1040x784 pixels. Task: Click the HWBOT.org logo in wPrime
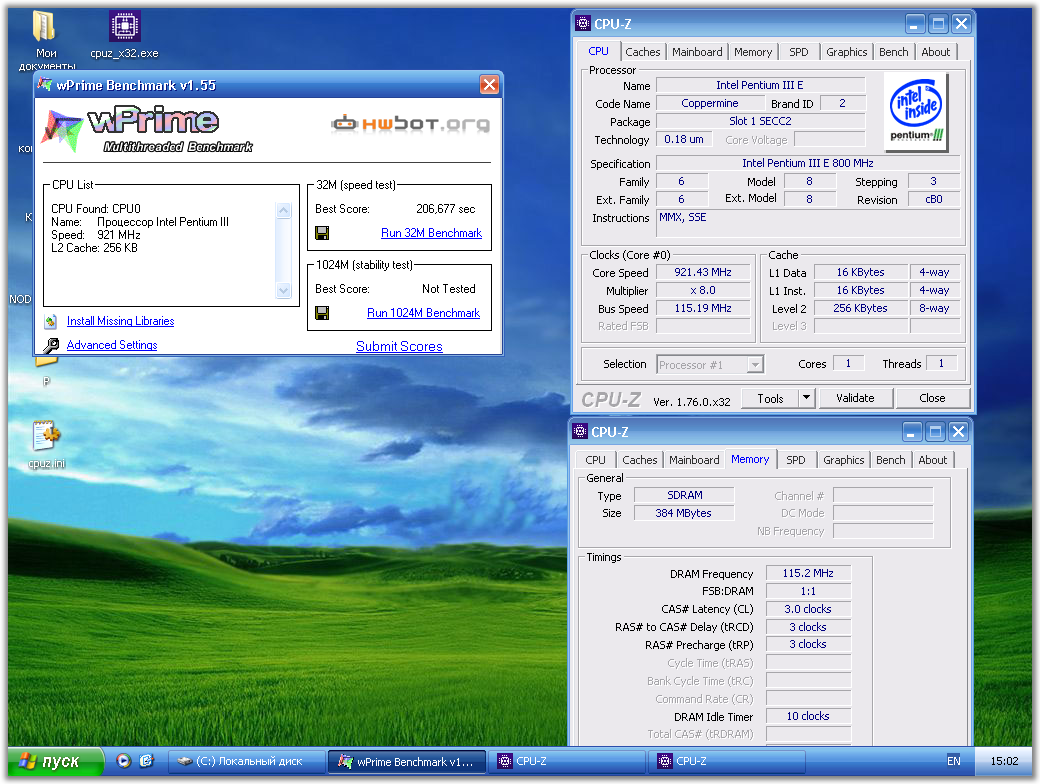click(411, 124)
